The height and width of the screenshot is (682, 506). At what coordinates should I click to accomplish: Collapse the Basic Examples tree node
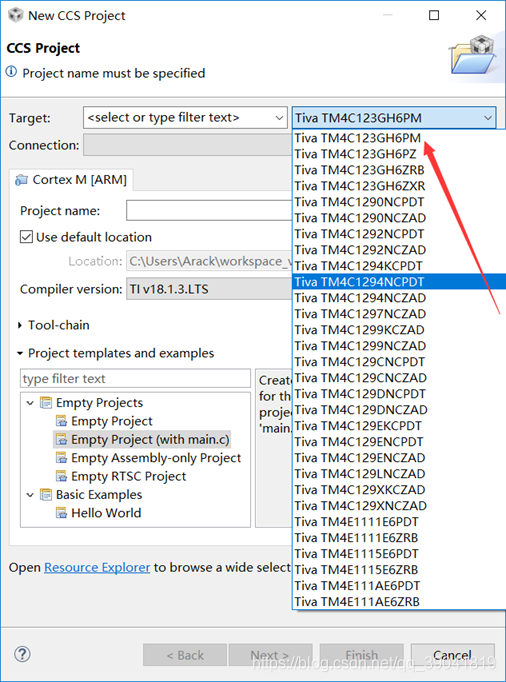[30, 495]
